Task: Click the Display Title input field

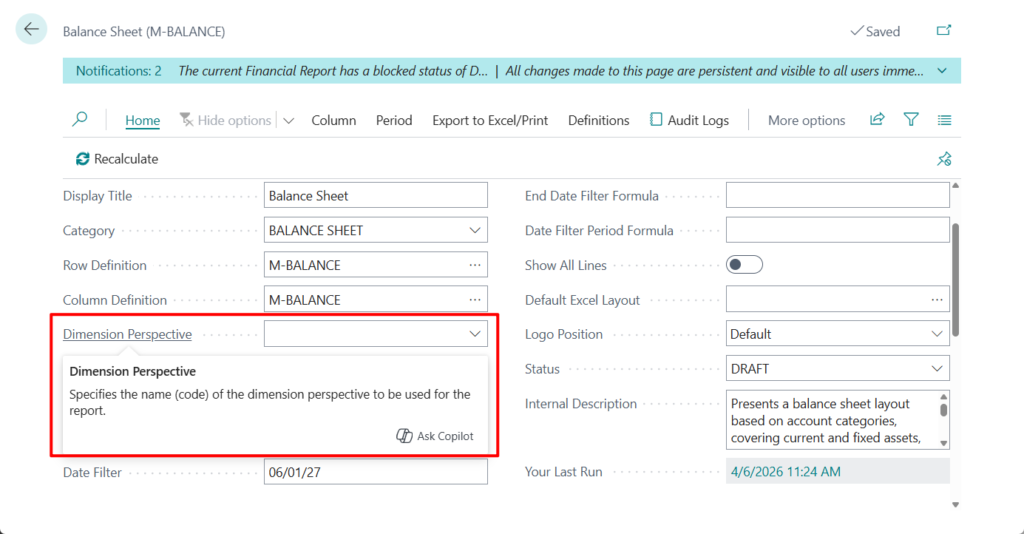Action: coord(376,196)
